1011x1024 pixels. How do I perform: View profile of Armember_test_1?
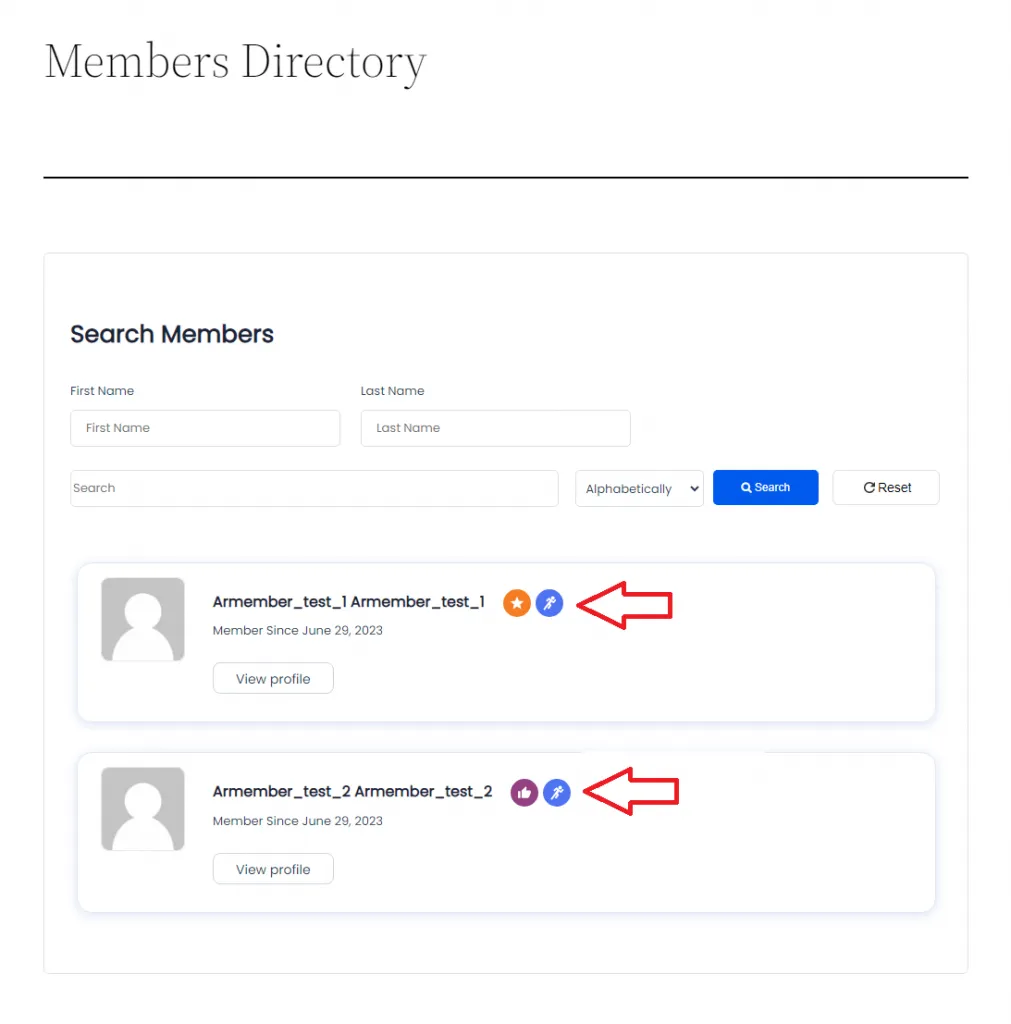tap(273, 679)
